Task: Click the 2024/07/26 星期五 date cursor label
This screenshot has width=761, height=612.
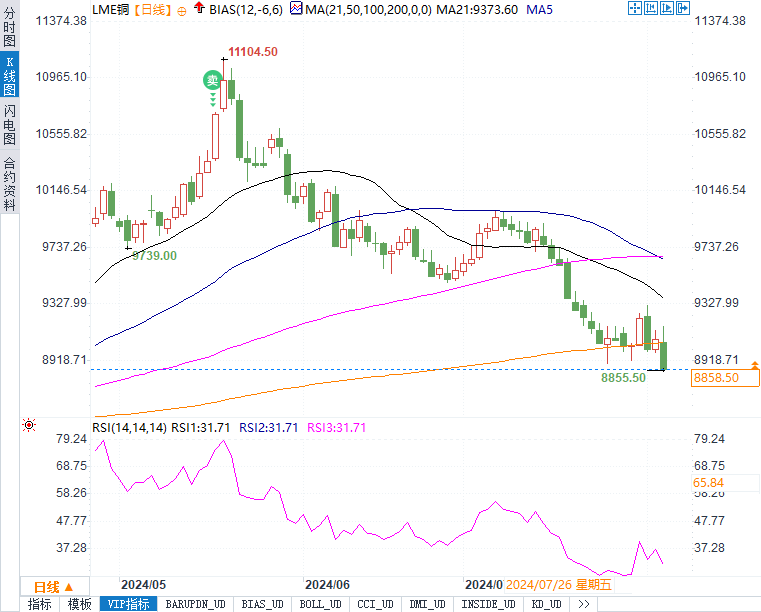Action: point(559,584)
